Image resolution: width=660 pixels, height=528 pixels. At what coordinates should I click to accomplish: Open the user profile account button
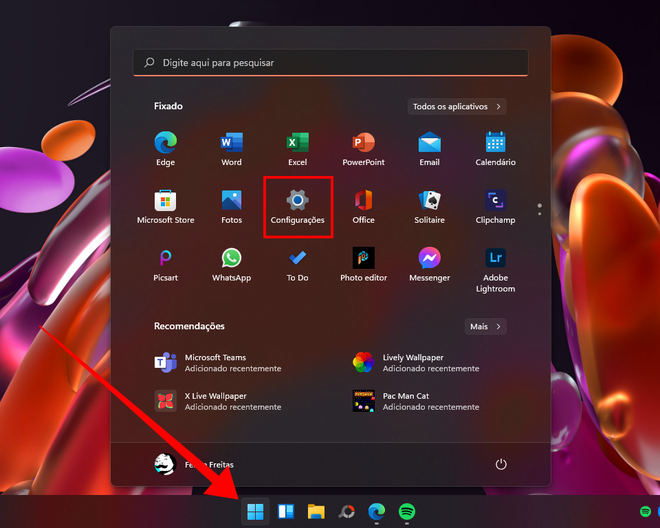(194, 464)
